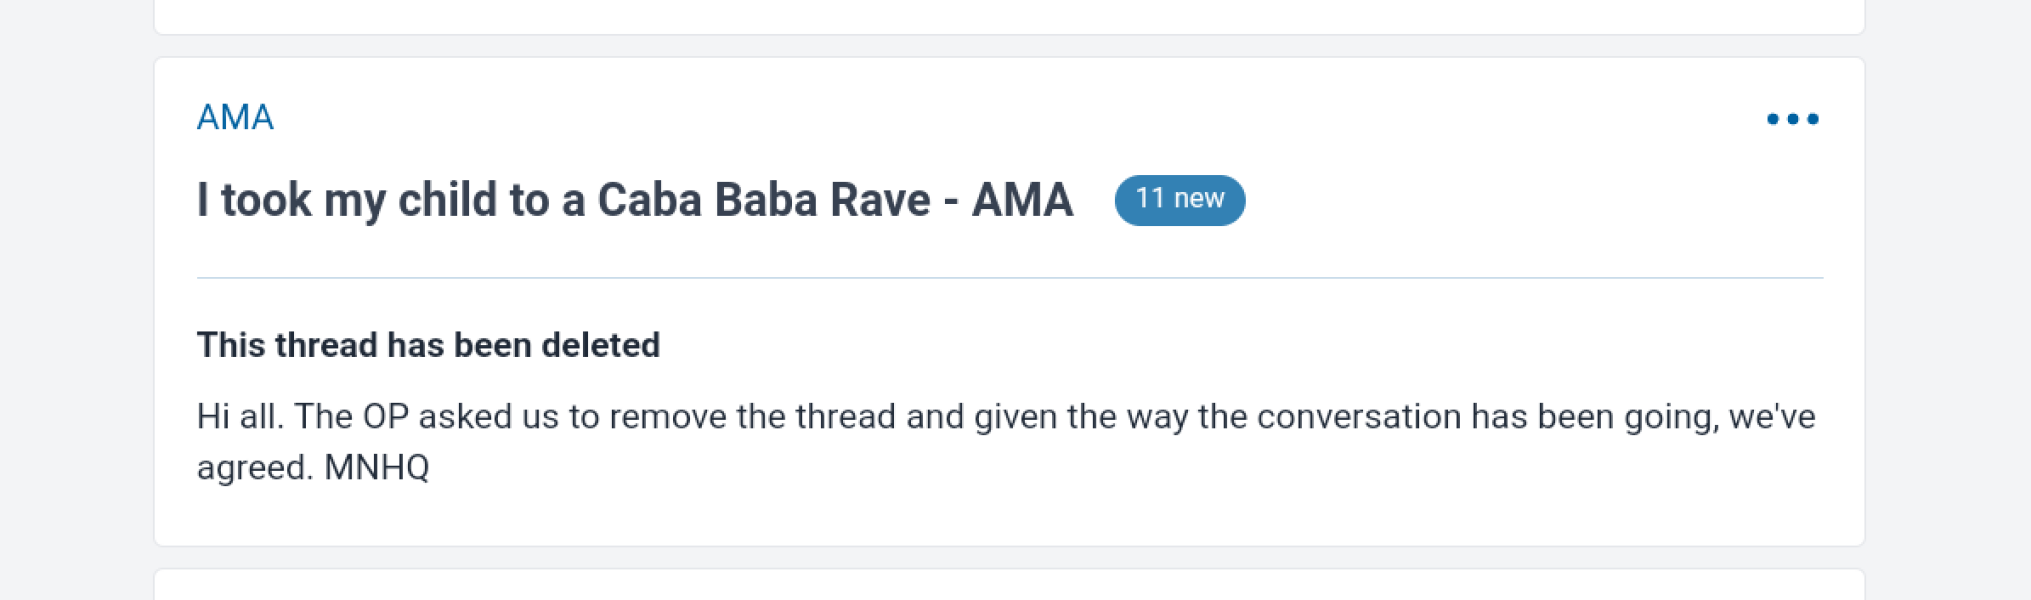Image resolution: width=2031 pixels, height=600 pixels.
Task: Click the divider line under the title
Action: coord(1010,278)
